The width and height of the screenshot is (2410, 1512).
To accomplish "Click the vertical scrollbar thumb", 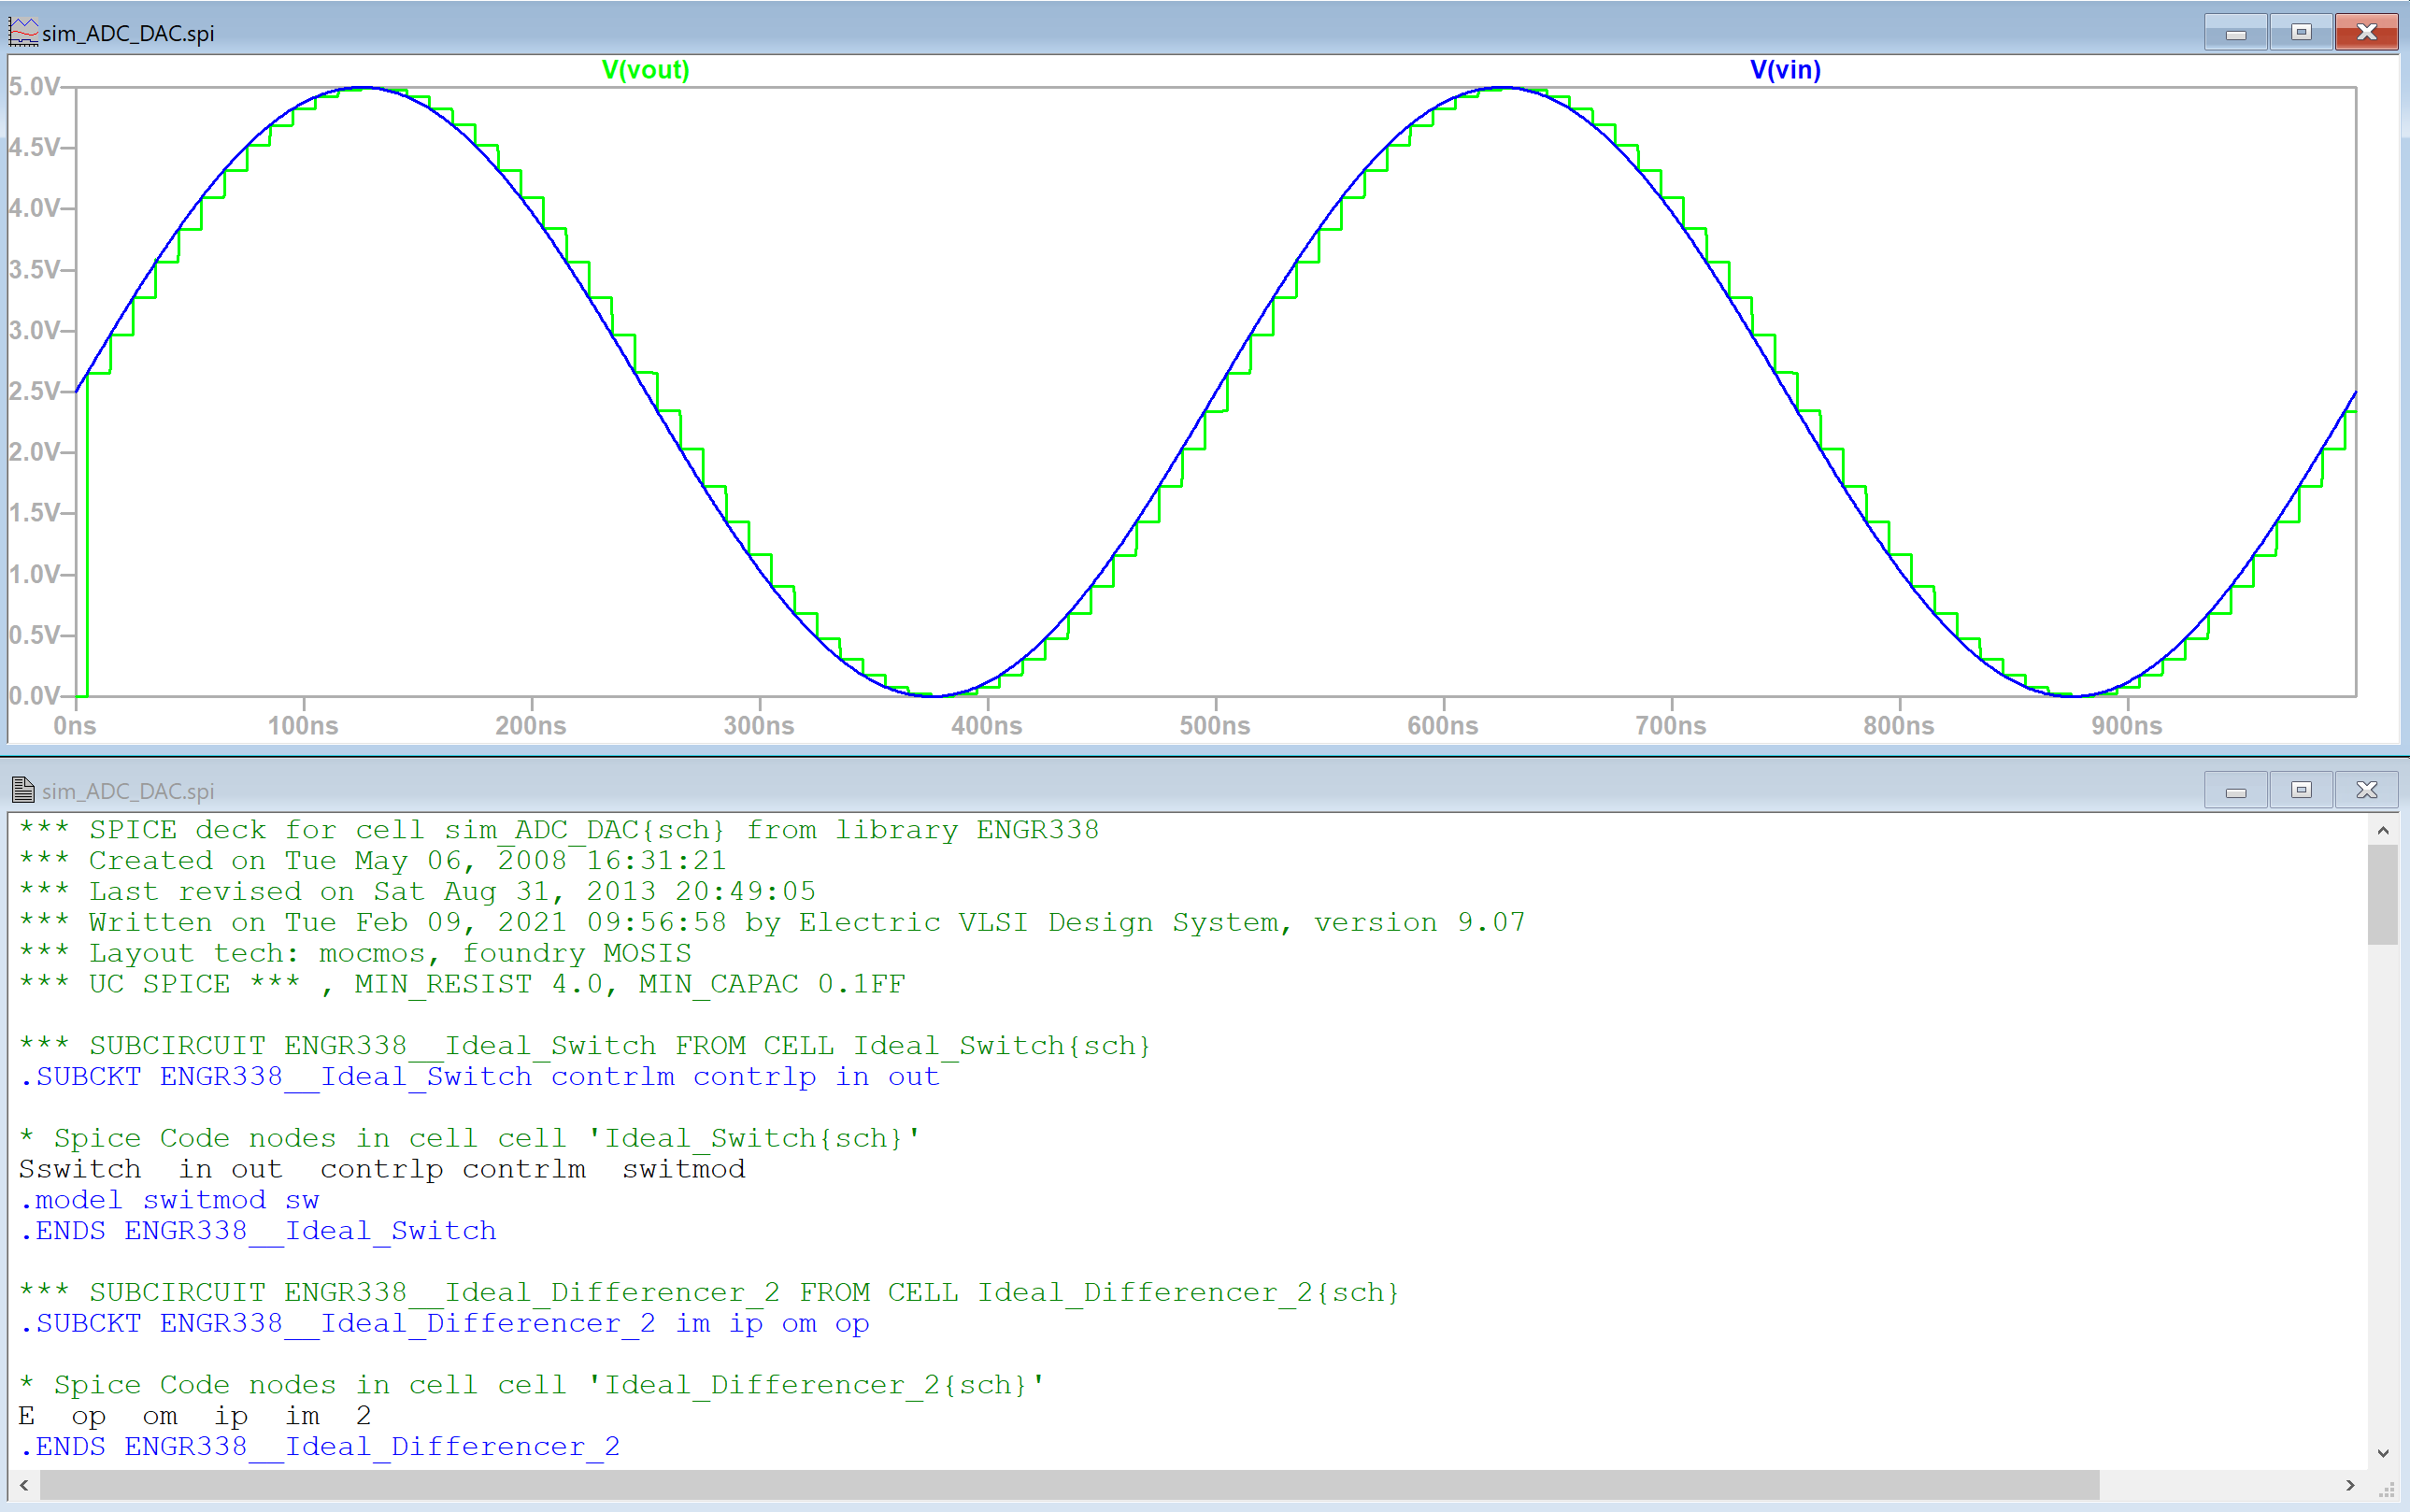I will coord(2383,893).
